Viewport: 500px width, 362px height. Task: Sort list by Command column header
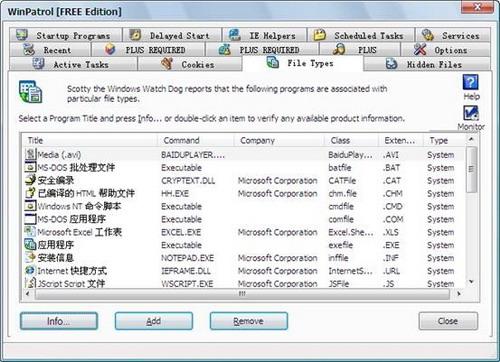point(197,140)
